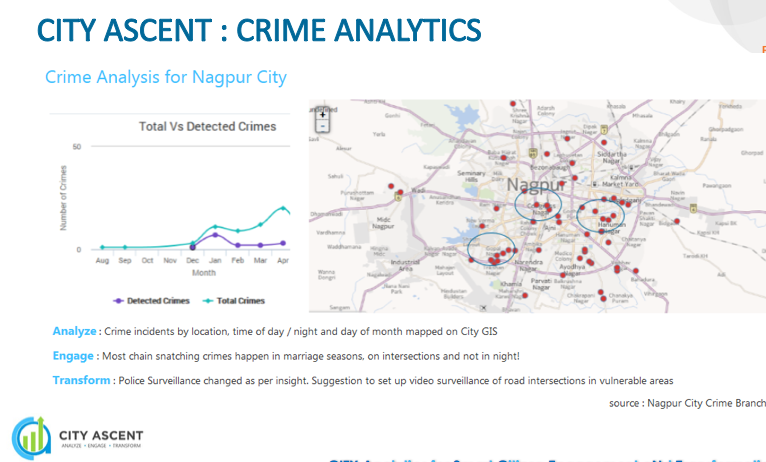Select crime marker below Khamla label
The height and width of the screenshot is (462, 766).
tap(525, 295)
